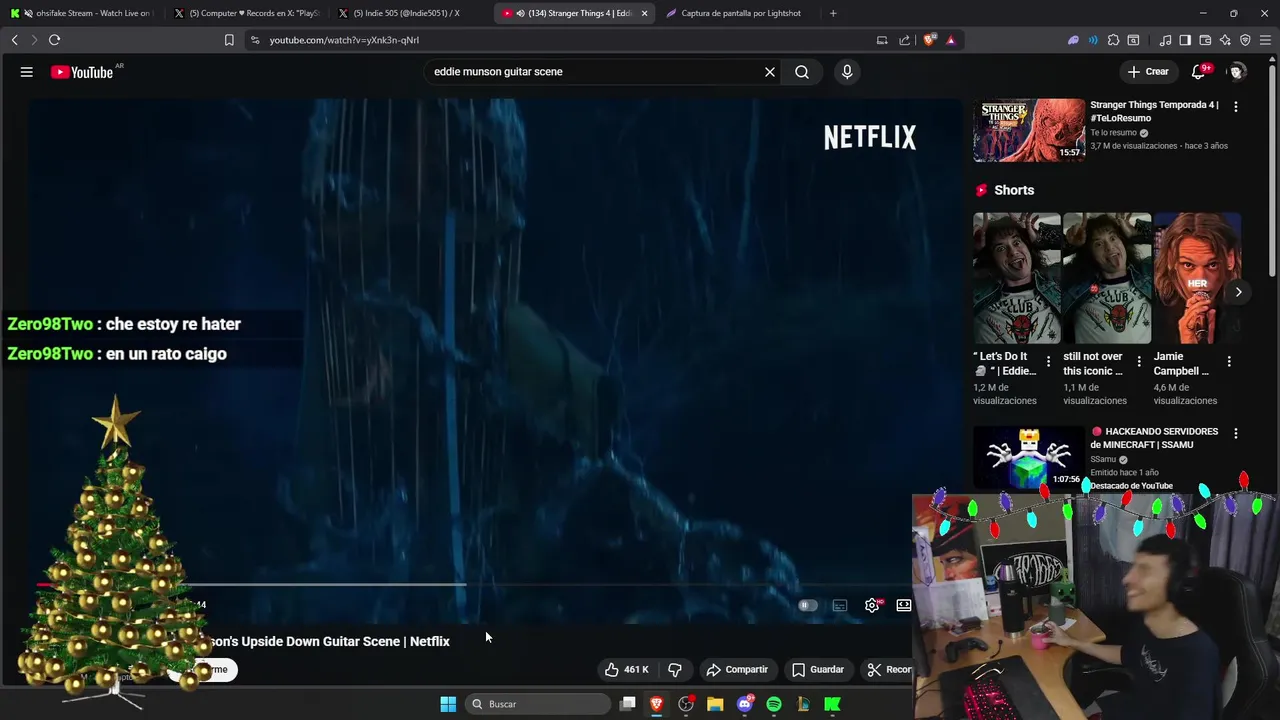1280x720 pixels.
Task: Switch the player to theater mode
Action: click(x=903, y=605)
